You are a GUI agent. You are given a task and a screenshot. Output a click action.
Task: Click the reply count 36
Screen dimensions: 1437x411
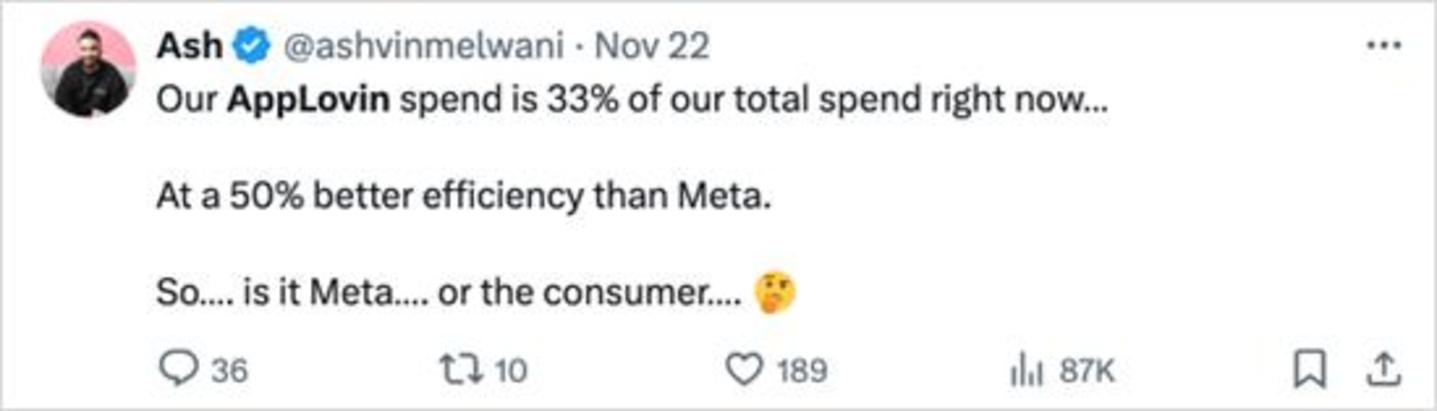(x=228, y=372)
